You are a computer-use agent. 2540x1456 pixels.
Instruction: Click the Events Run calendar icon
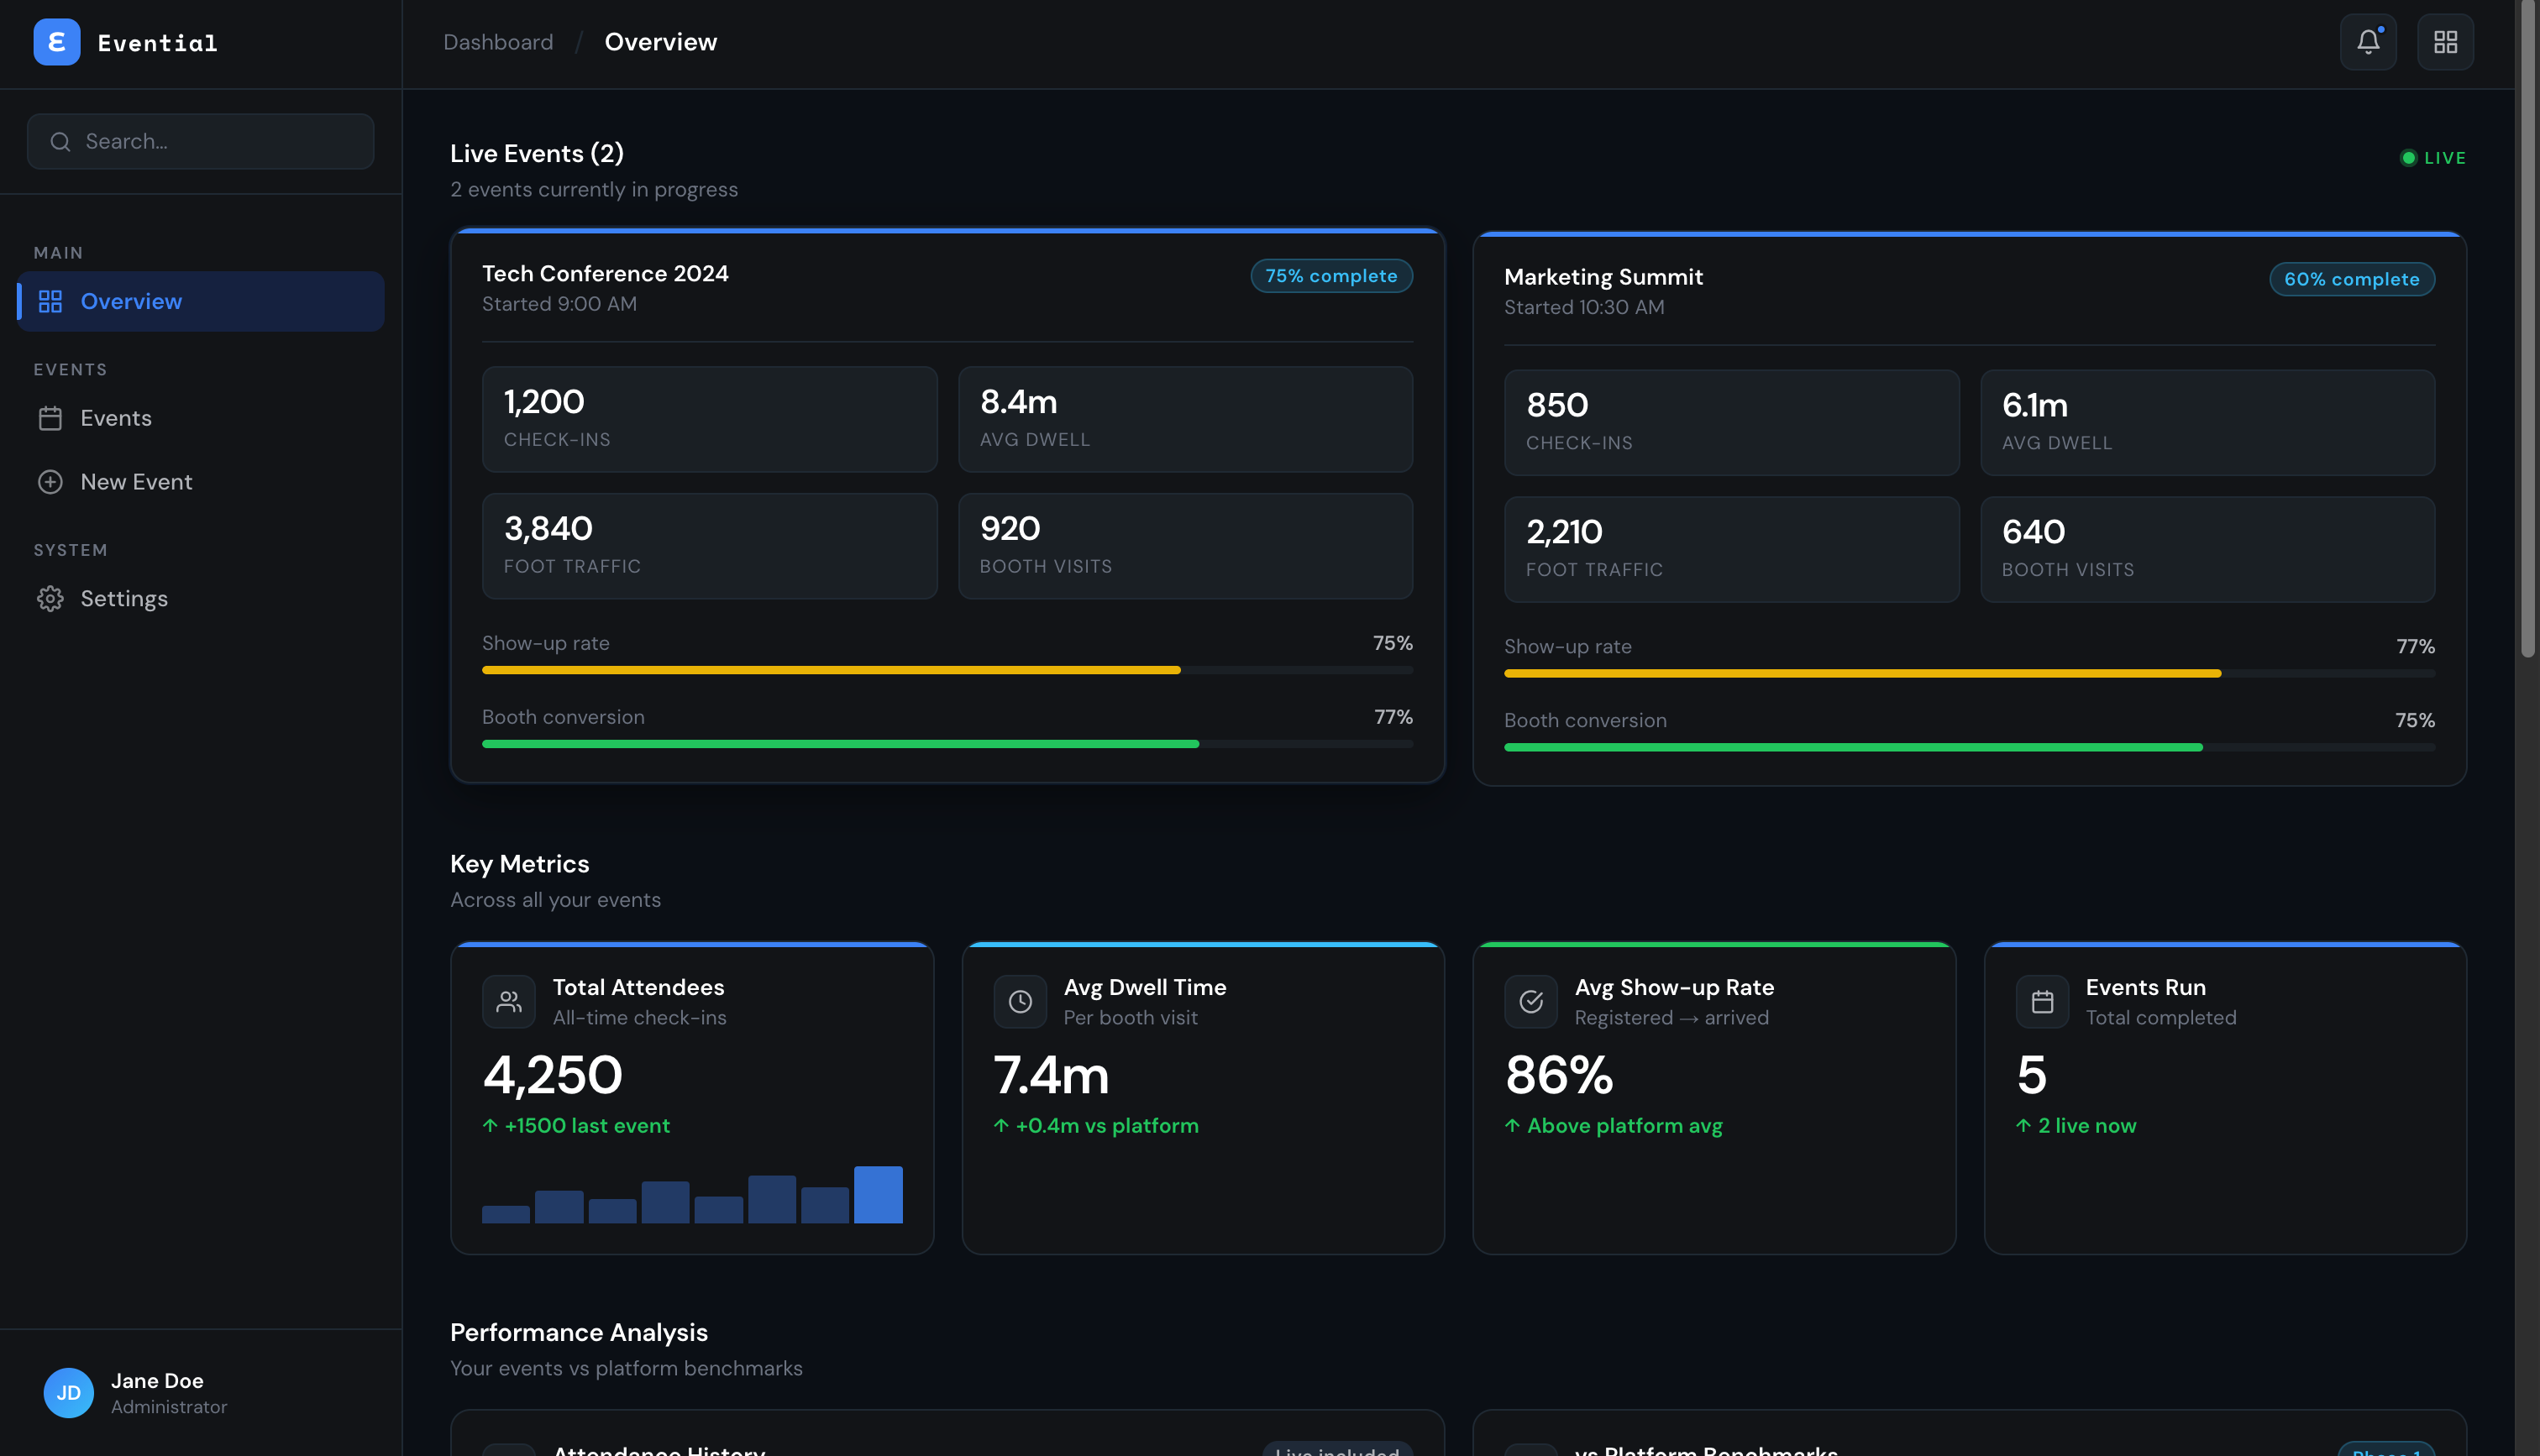pos(2042,1002)
